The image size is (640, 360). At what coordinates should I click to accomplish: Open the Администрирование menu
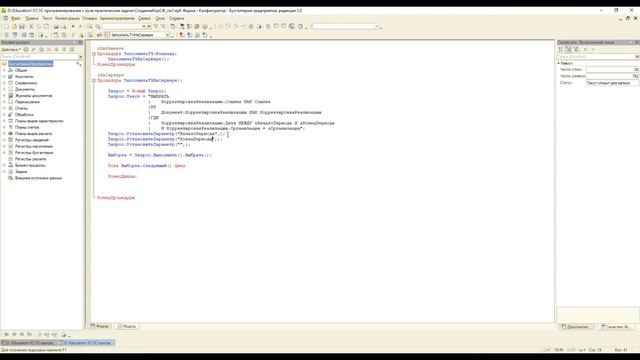pyautogui.click(x=117, y=18)
